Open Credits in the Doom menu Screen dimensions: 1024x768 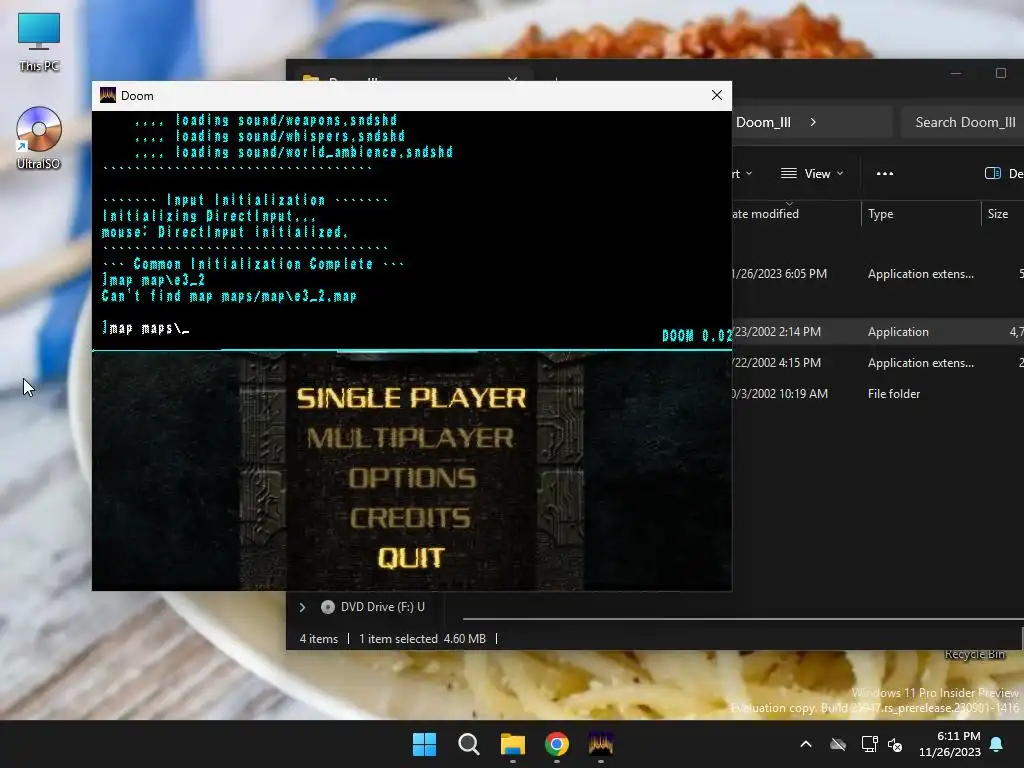(x=410, y=518)
